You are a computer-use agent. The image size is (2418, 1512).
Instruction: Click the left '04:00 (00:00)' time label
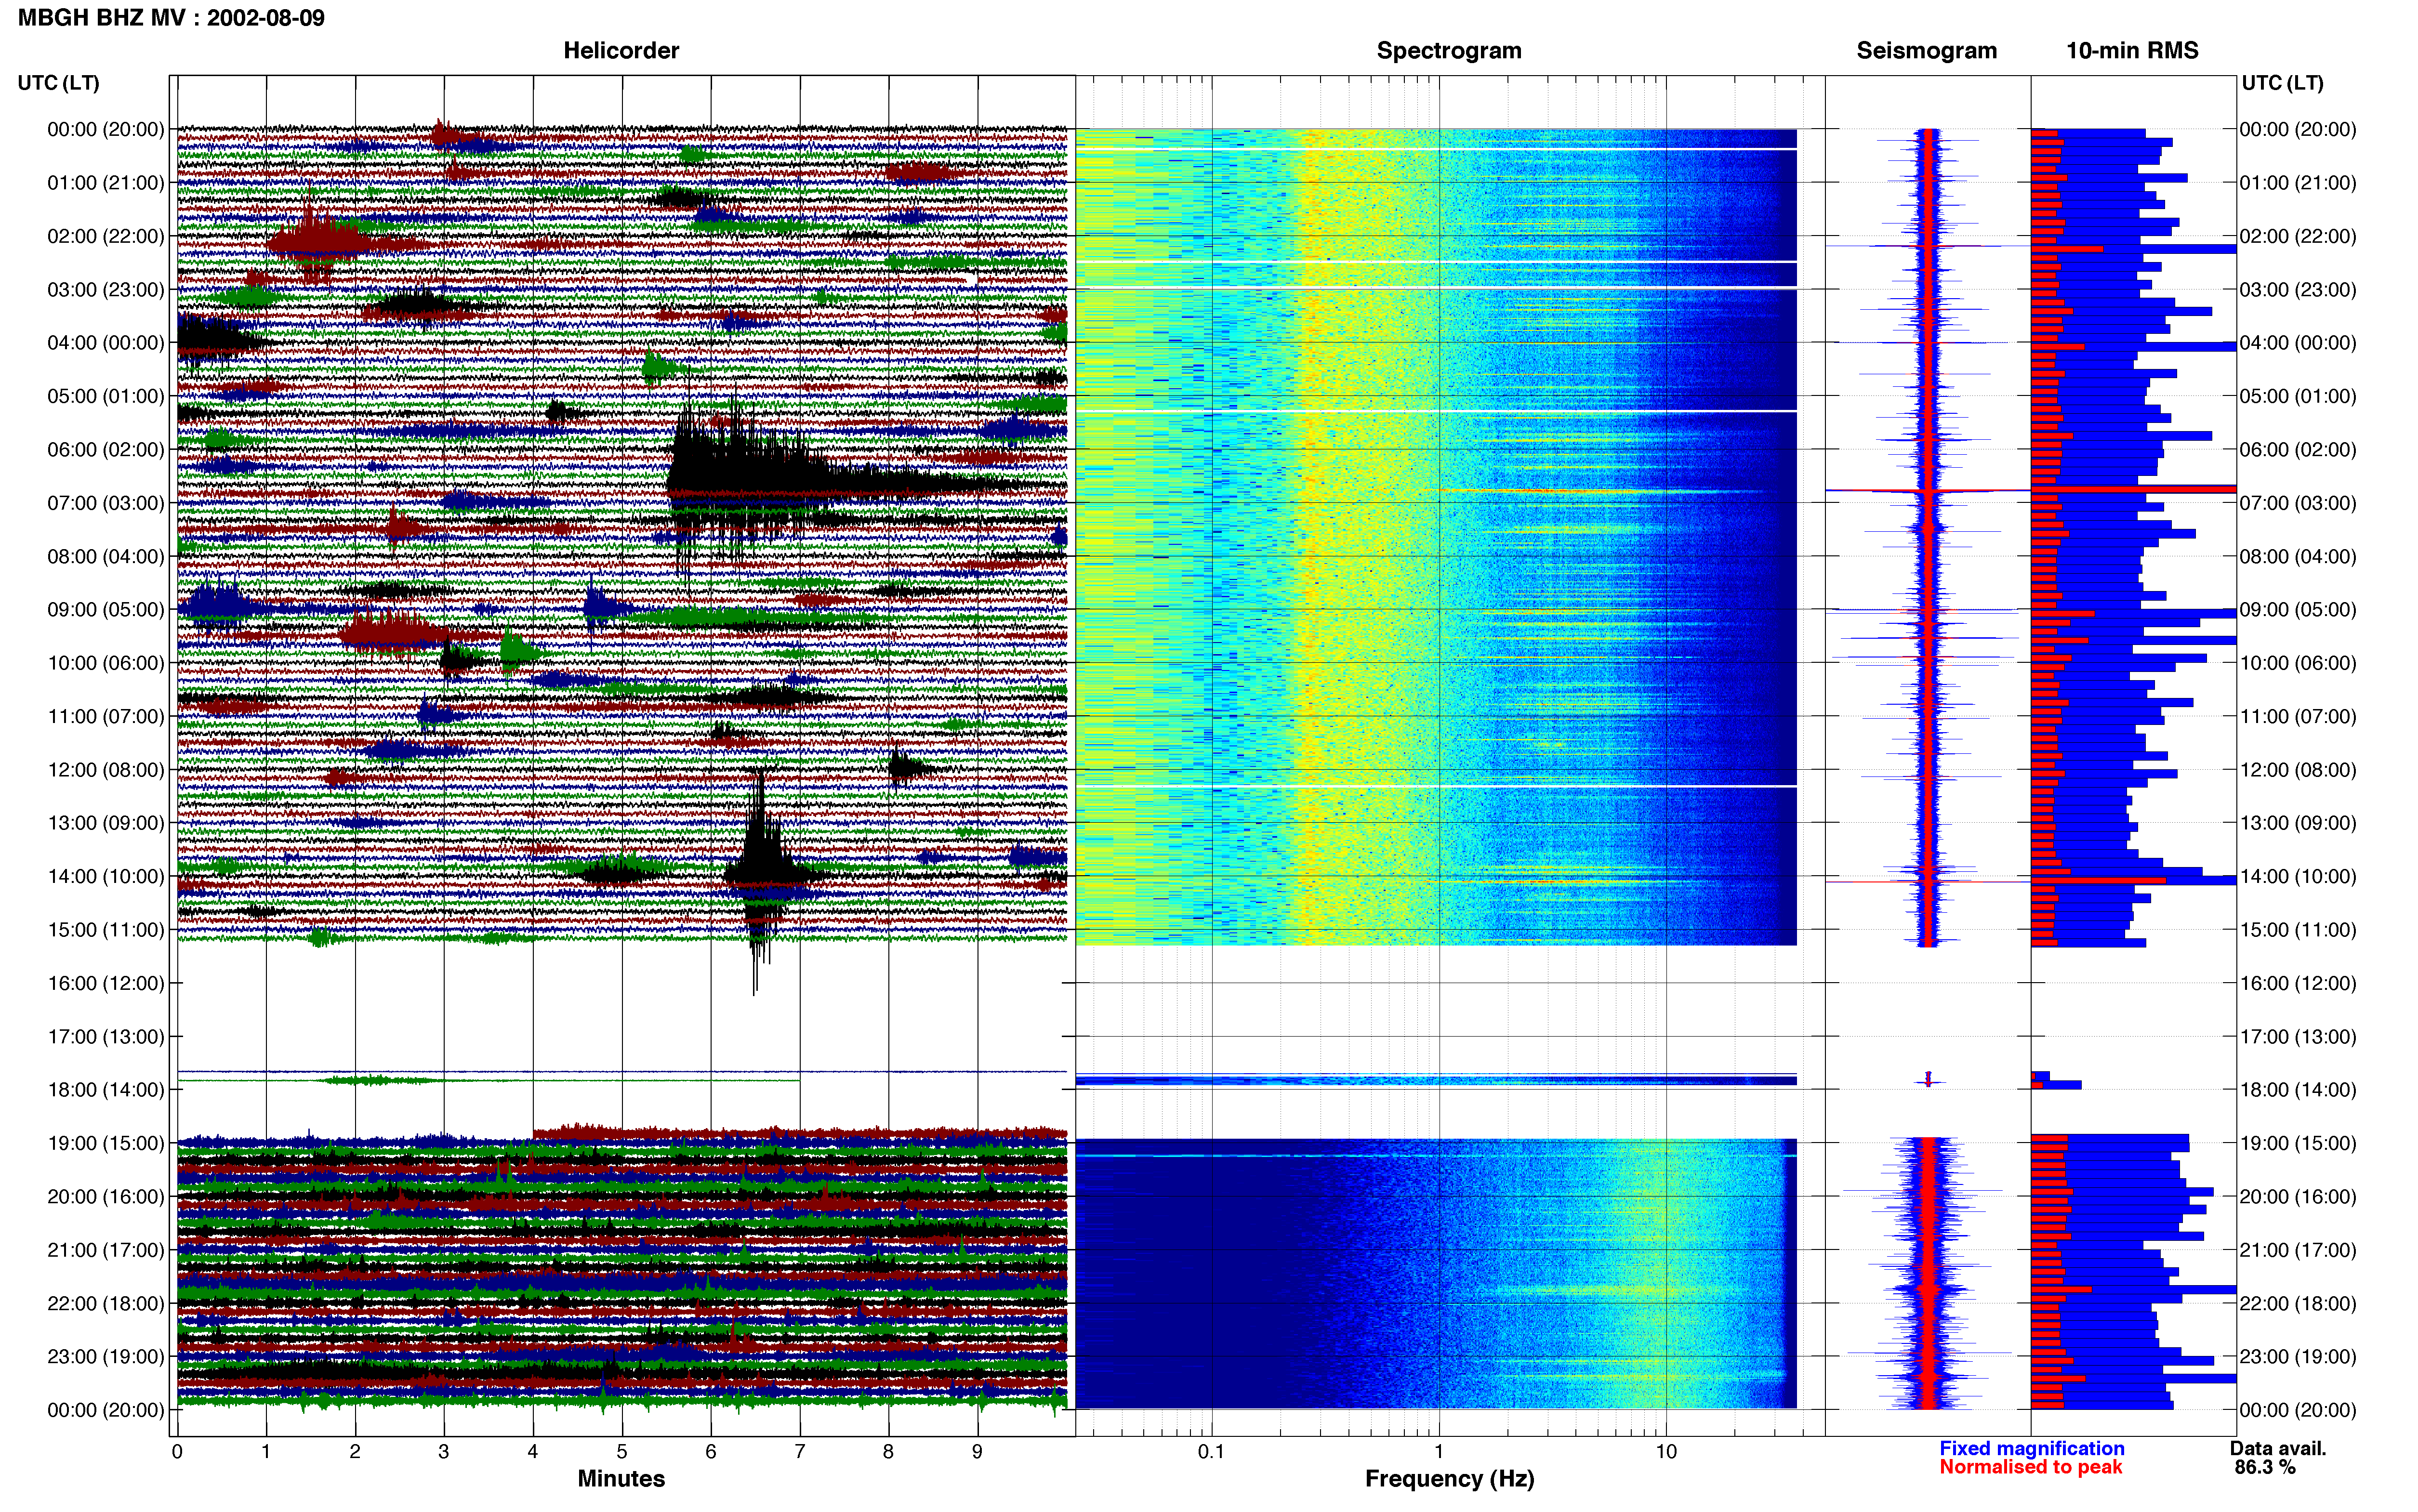[x=106, y=342]
